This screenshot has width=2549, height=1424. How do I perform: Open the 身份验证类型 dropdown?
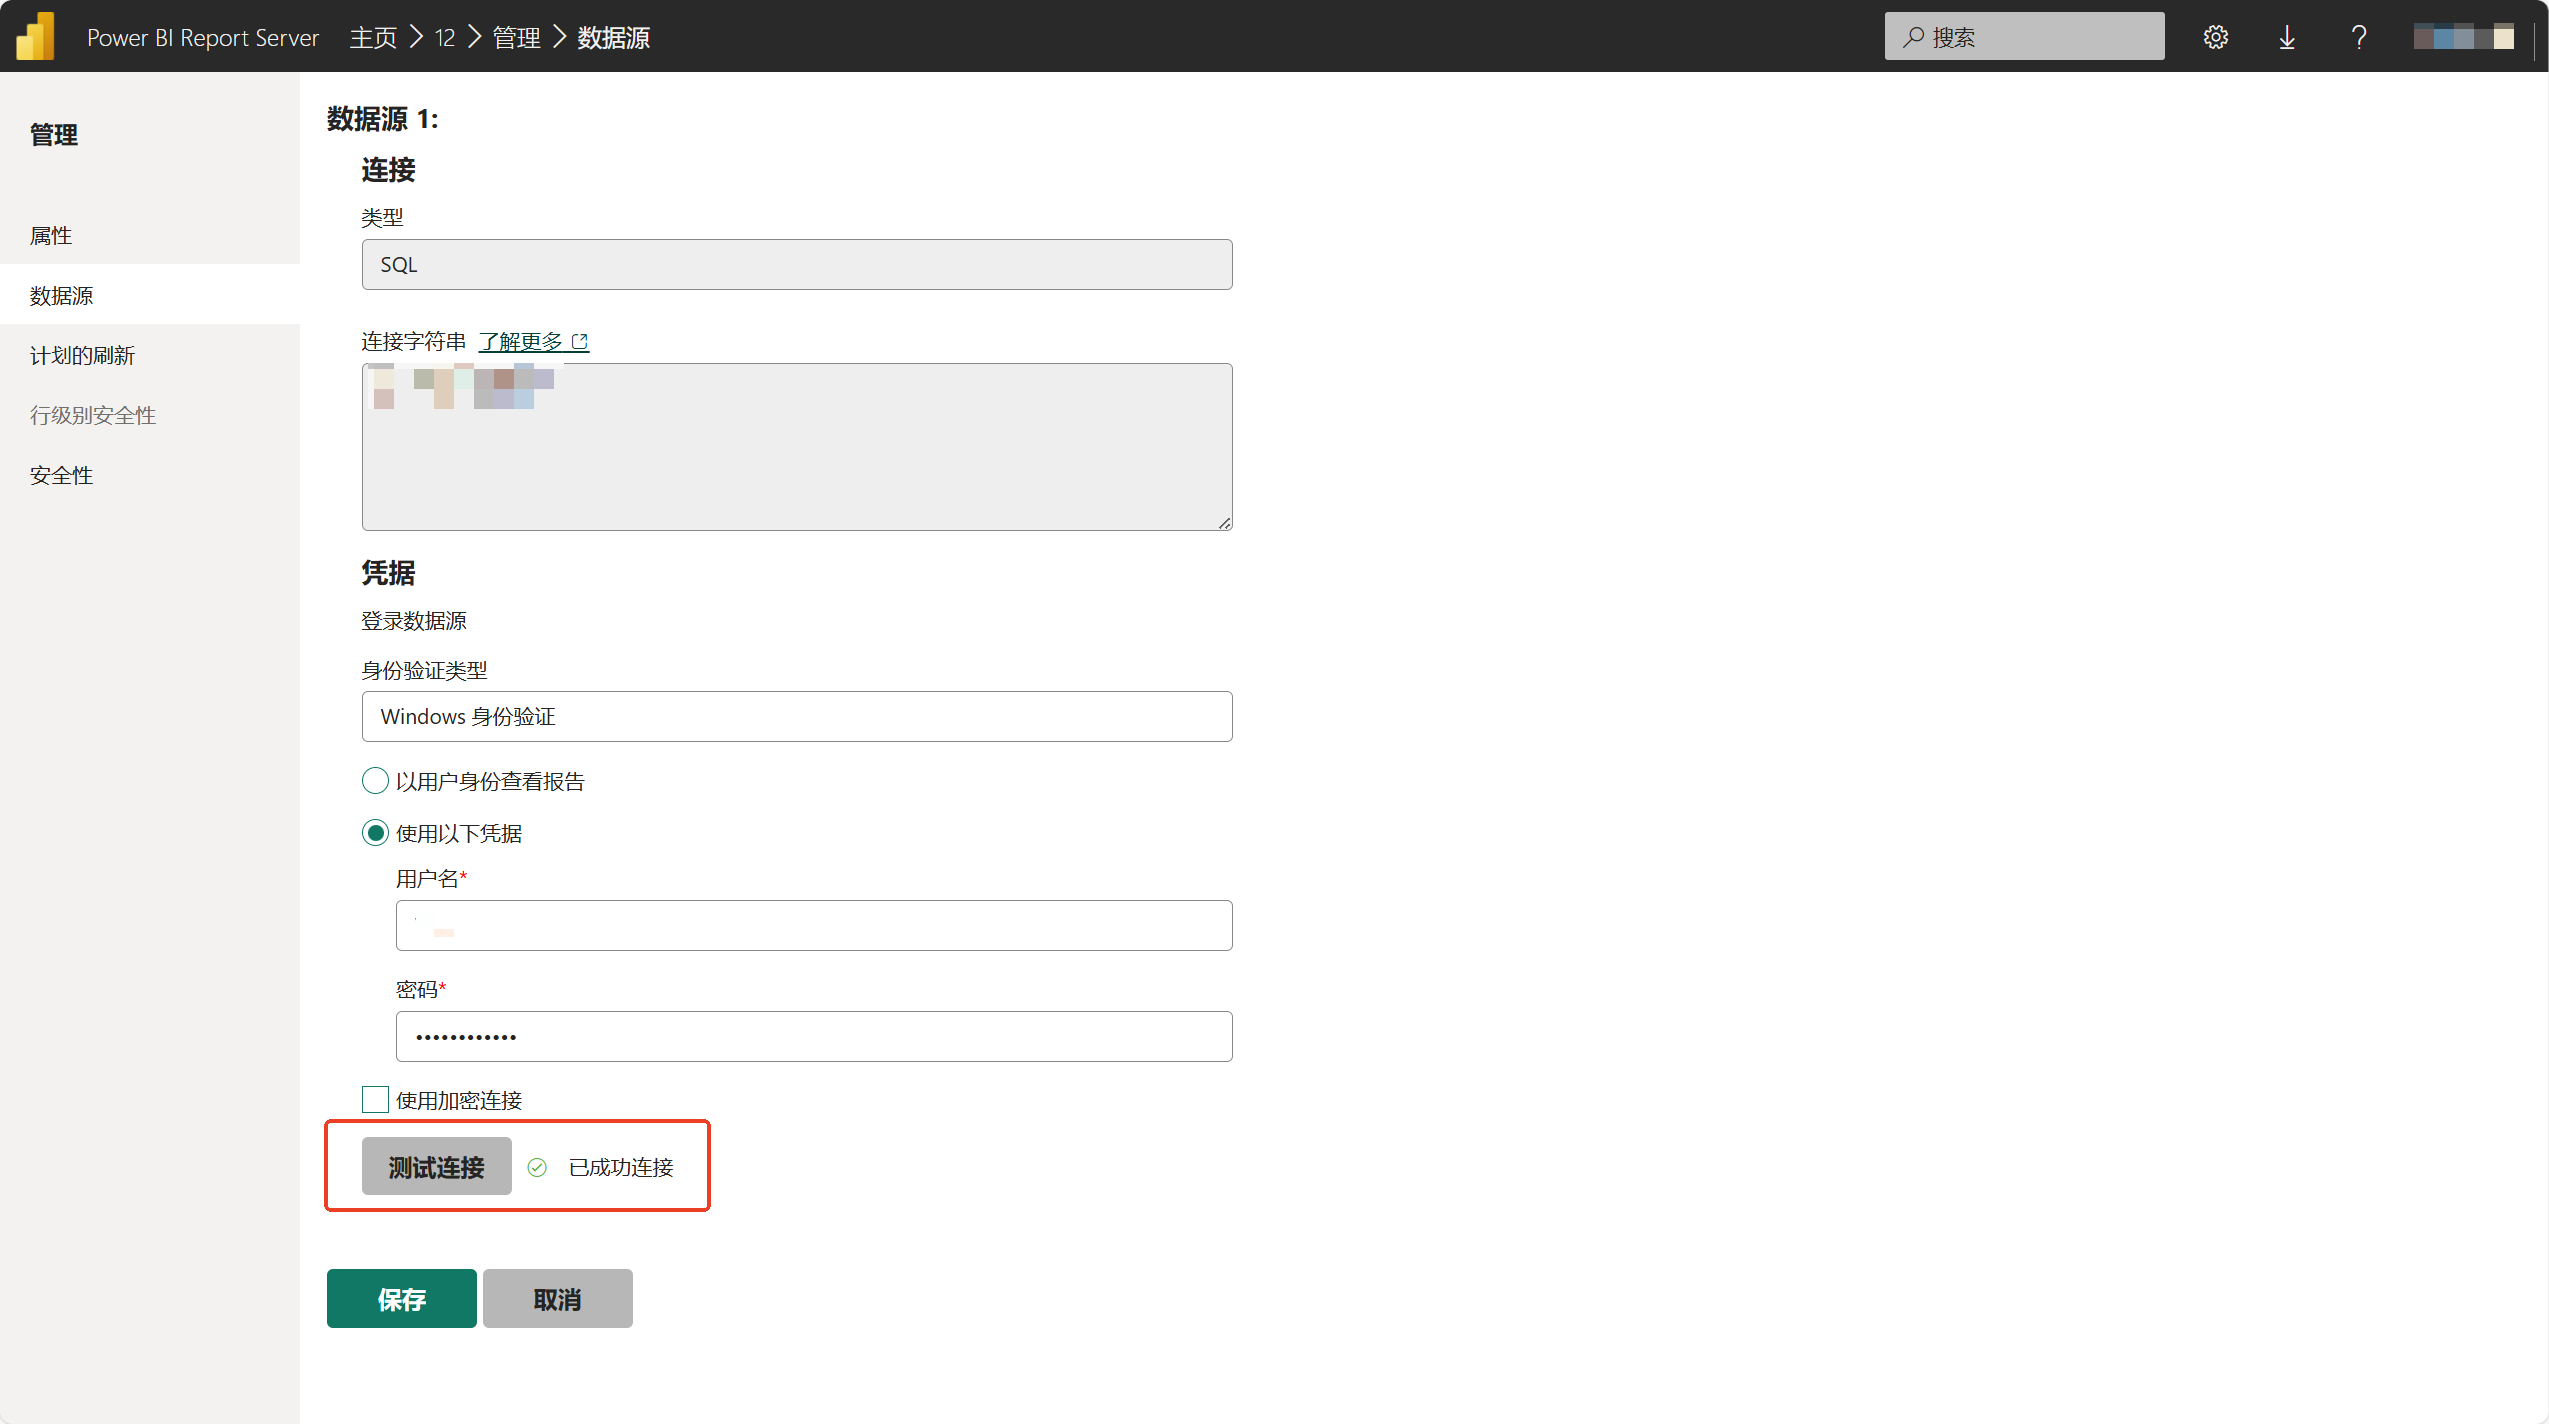coord(795,716)
